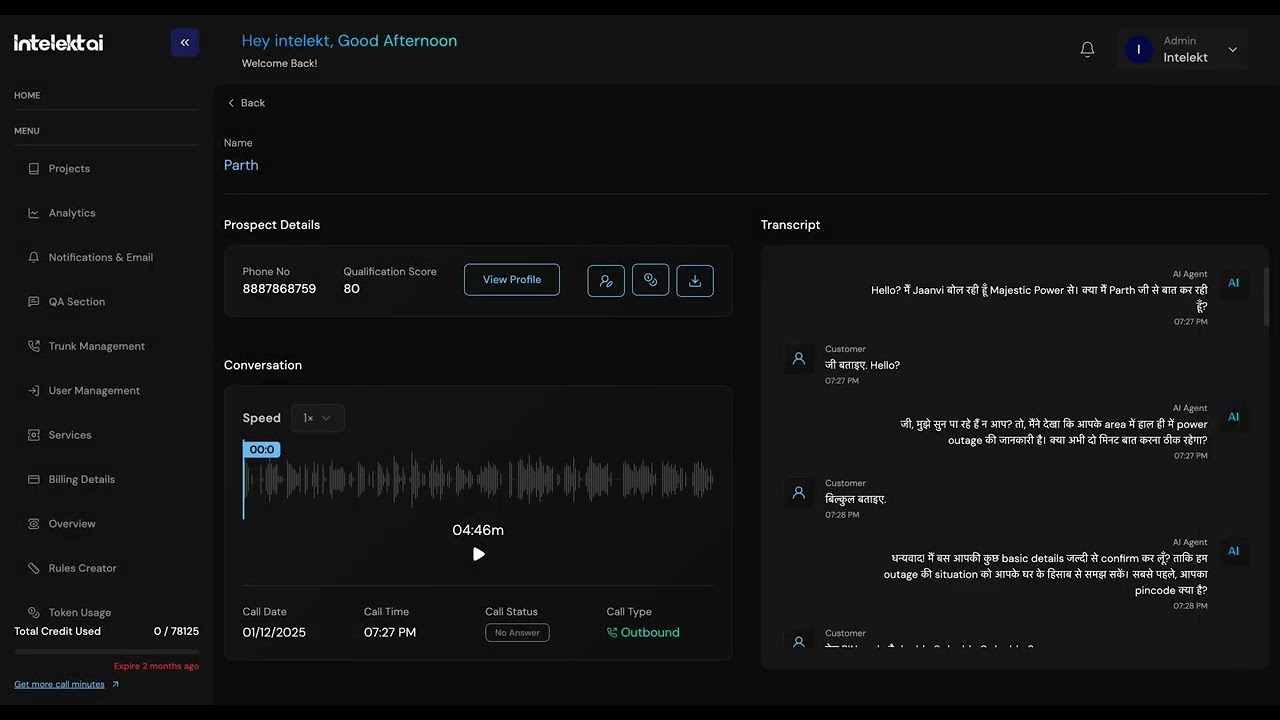This screenshot has width=1280, height=720.
Task: Click the external link arrow icon
Action: click(115, 684)
